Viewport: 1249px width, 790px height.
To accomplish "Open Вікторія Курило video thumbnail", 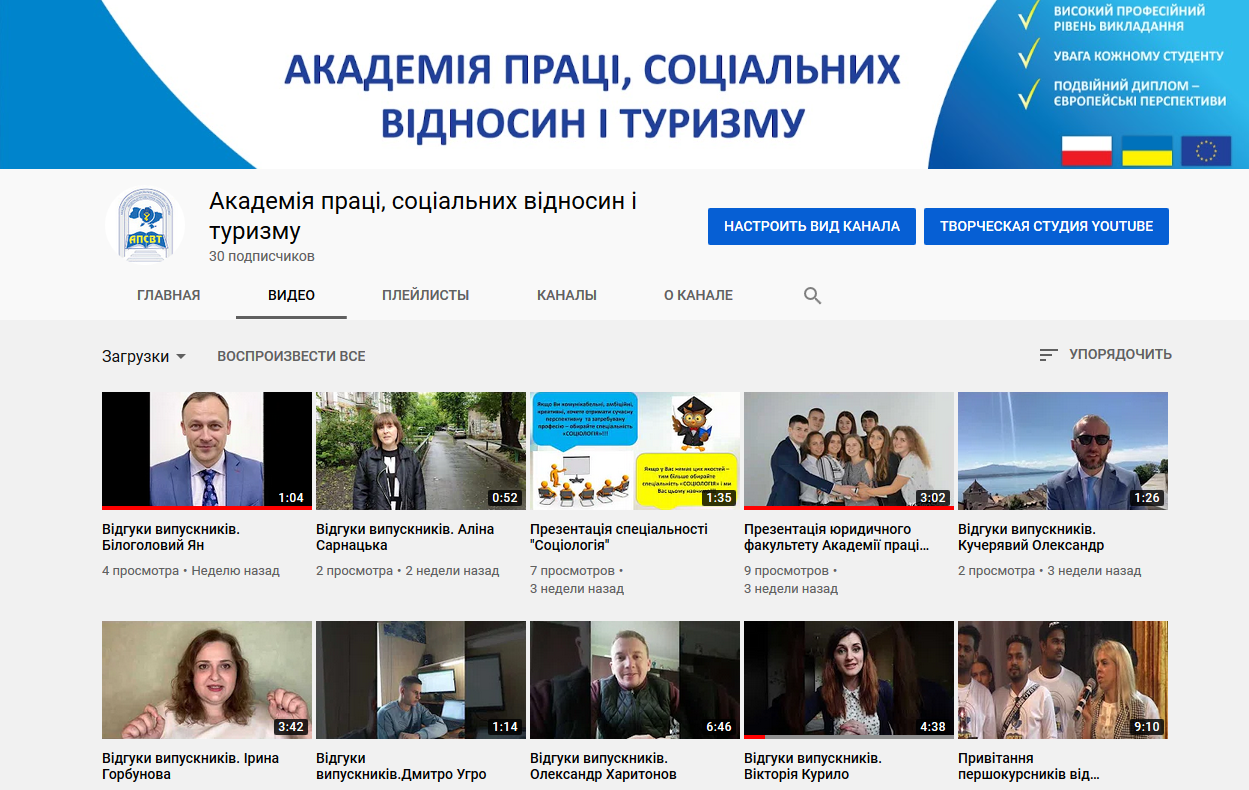I will point(849,680).
